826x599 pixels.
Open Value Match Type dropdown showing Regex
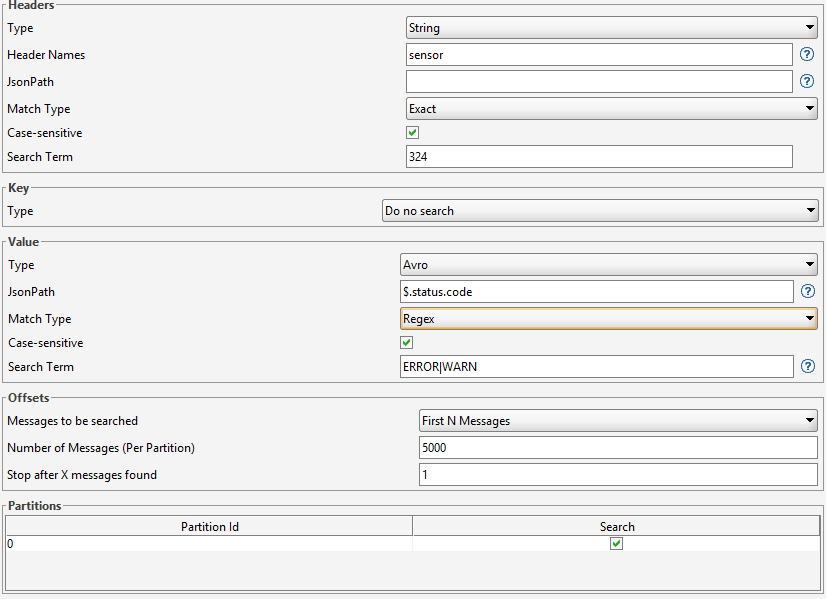tap(608, 319)
